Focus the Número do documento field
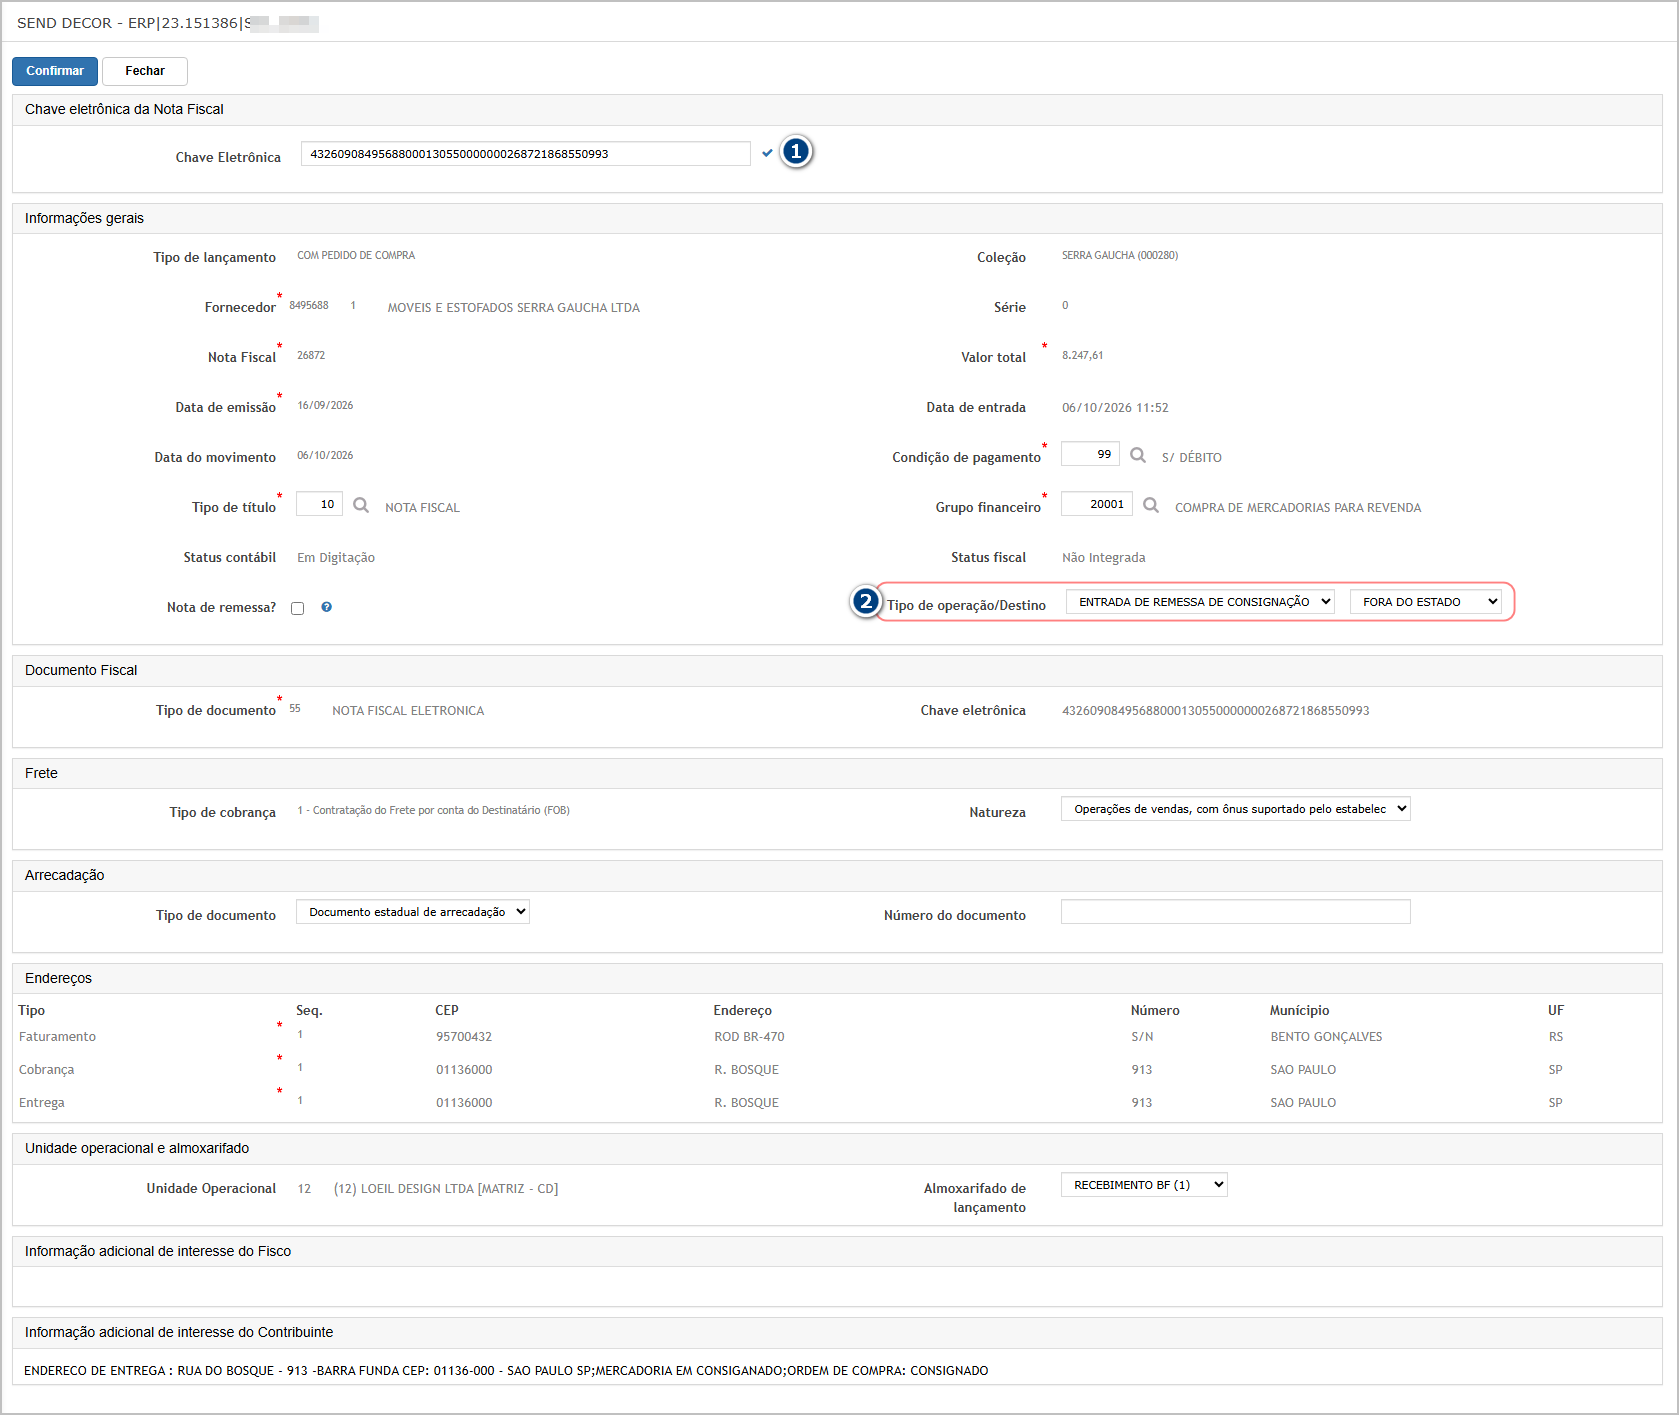1679x1415 pixels. point(1236,912)
